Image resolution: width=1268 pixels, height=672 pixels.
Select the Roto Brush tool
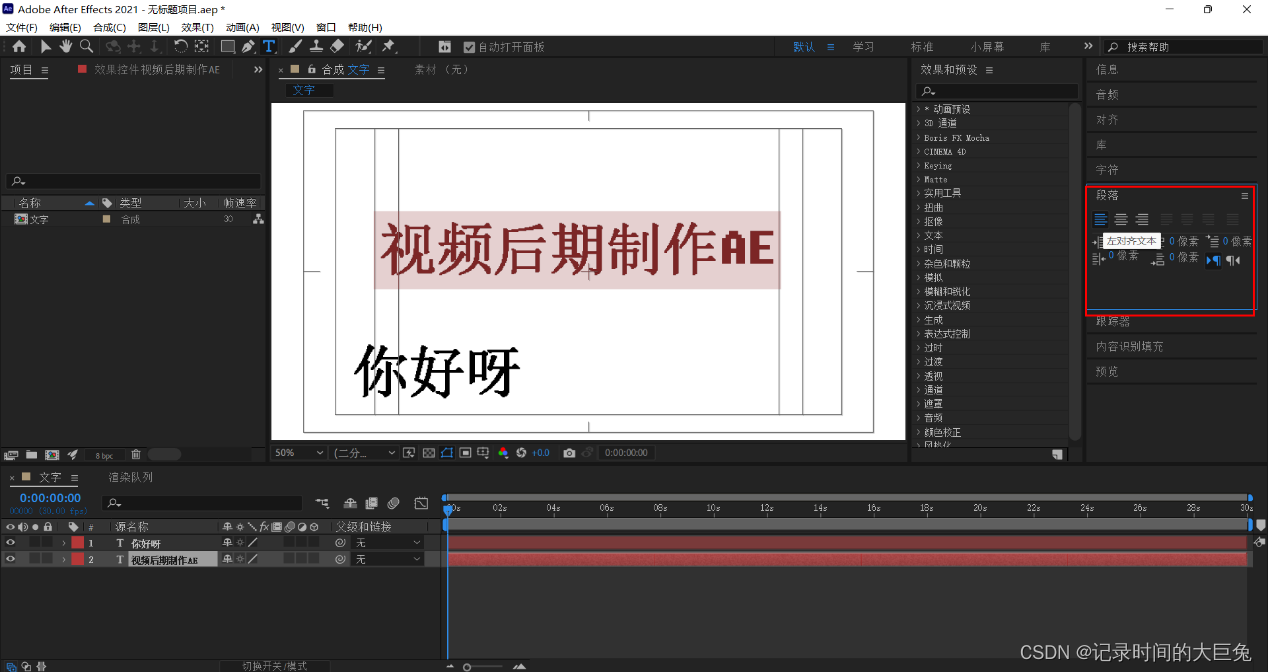pos(363,47)
